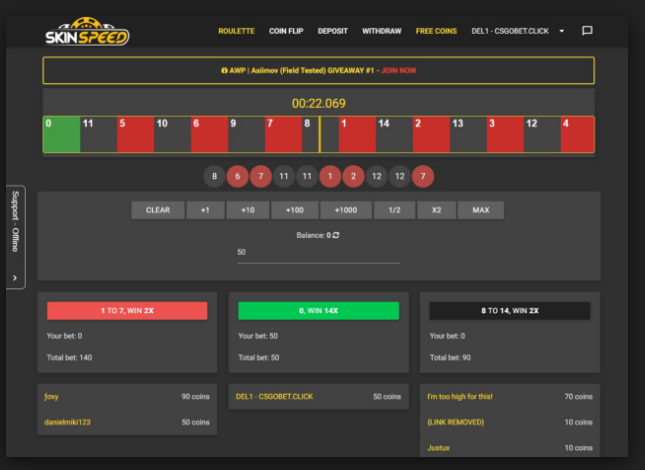Open the Roulette page
This screenshot has width=645, height=470.
237,31
